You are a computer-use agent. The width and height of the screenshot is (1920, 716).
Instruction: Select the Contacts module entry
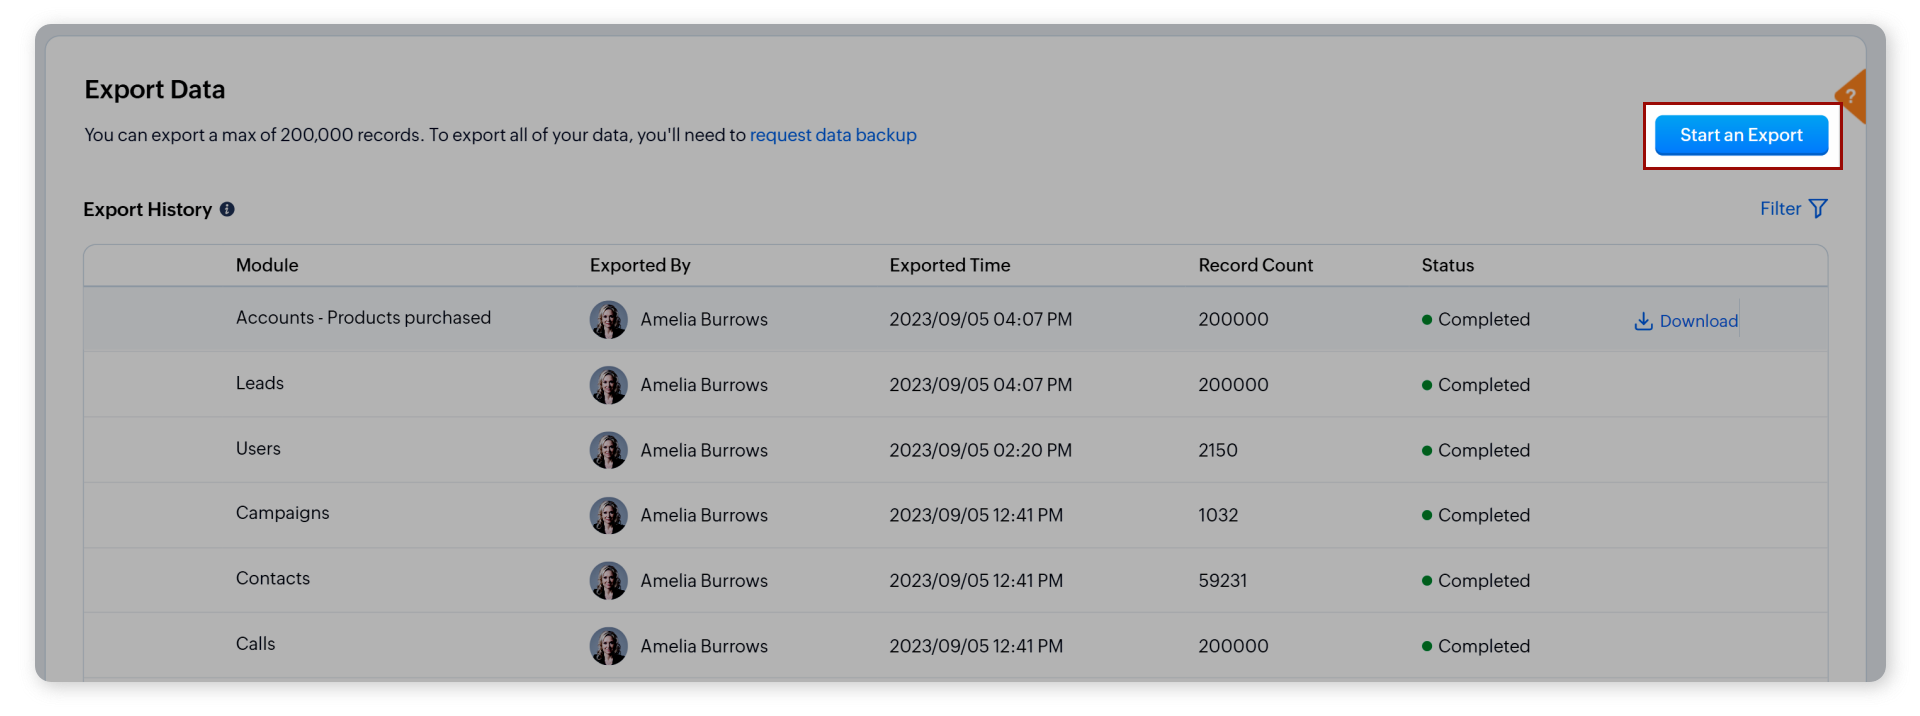coord(273,579)
